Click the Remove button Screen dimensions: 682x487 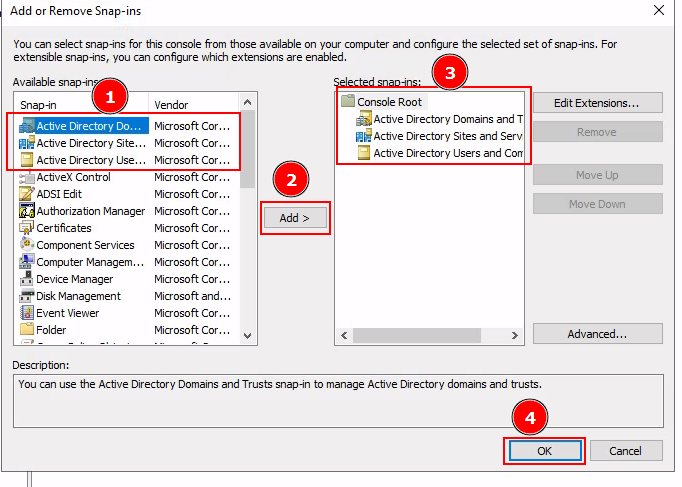598,132
